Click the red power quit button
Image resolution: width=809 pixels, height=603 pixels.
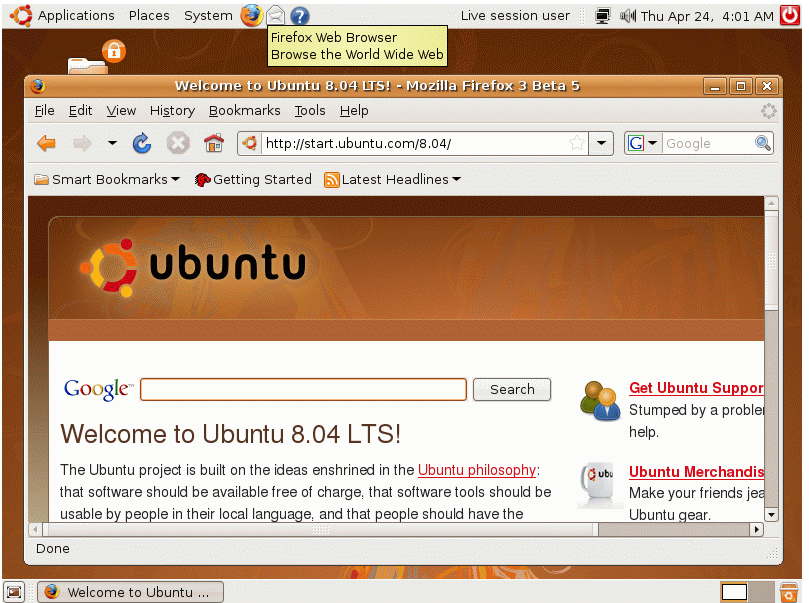pyautogui.click(x=789, y=15)
